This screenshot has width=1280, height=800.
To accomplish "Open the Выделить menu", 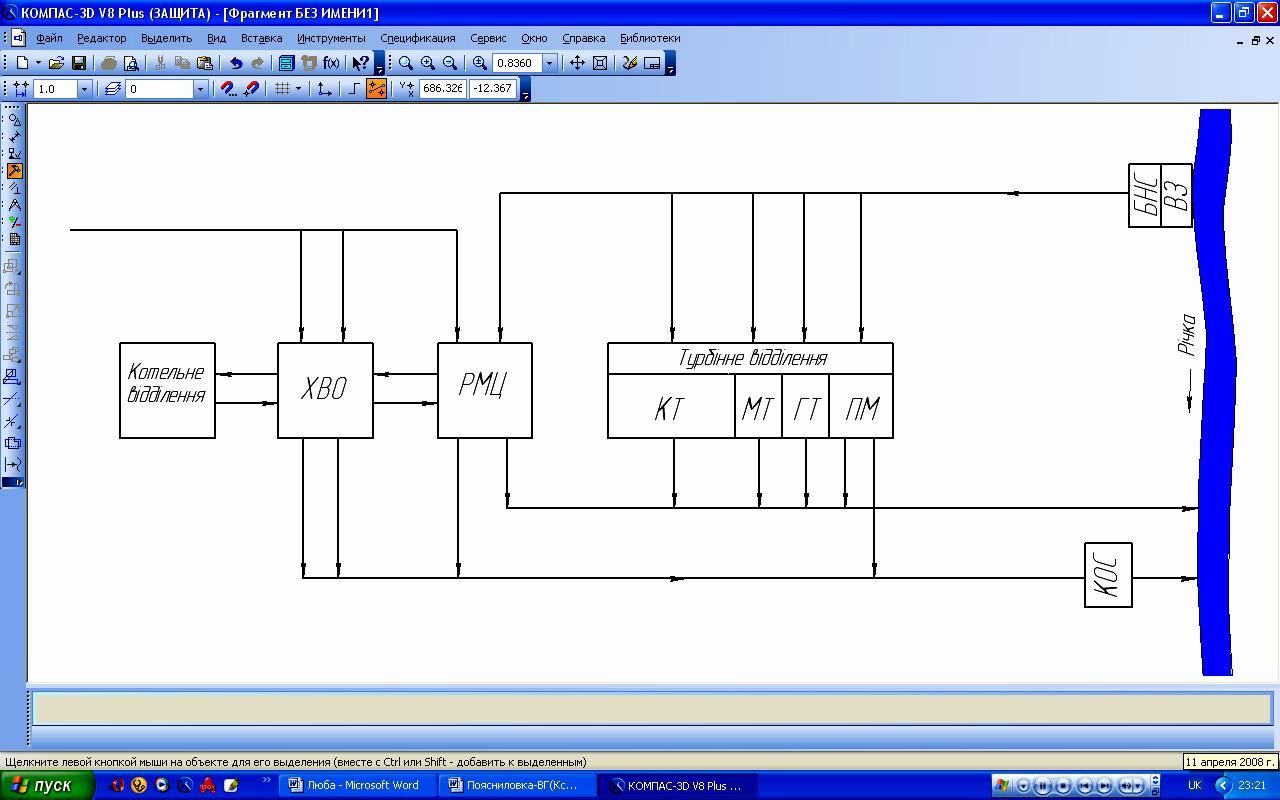I will click(x=166, y=38).
